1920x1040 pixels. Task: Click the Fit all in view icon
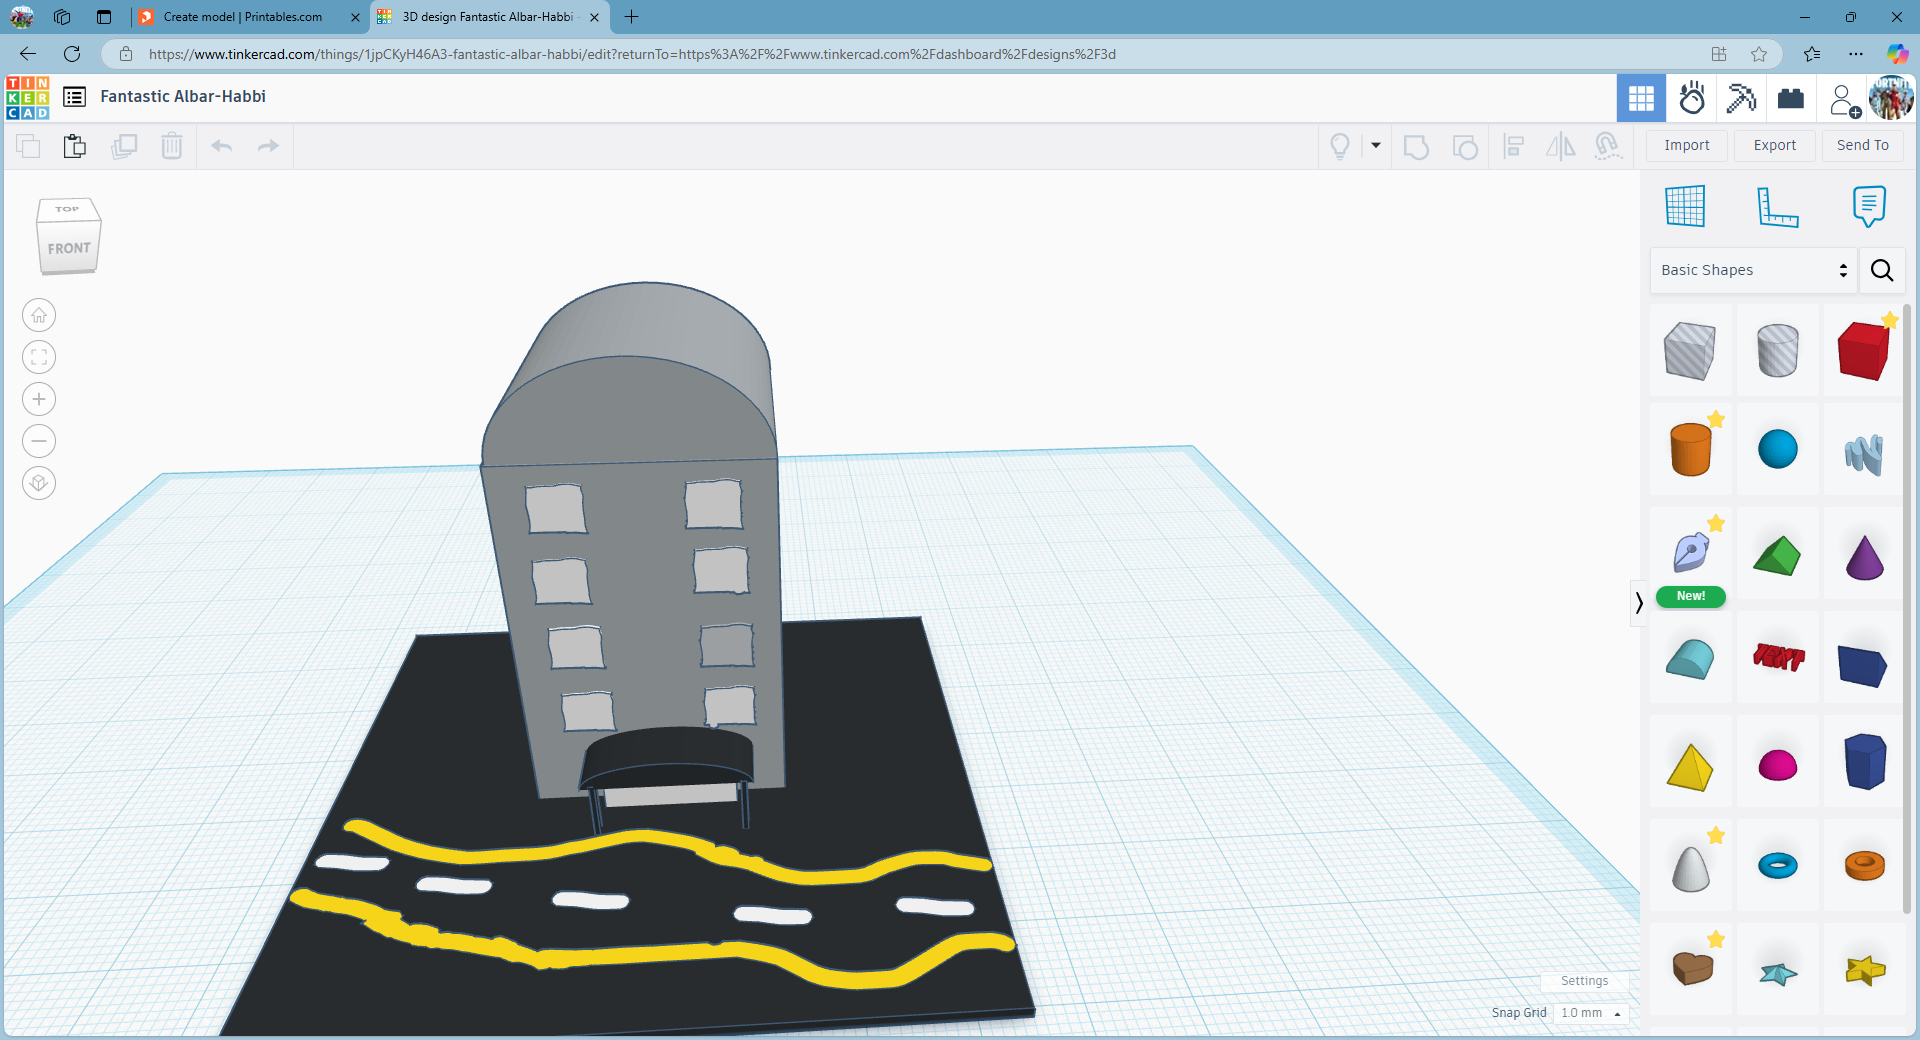point(39,357)
